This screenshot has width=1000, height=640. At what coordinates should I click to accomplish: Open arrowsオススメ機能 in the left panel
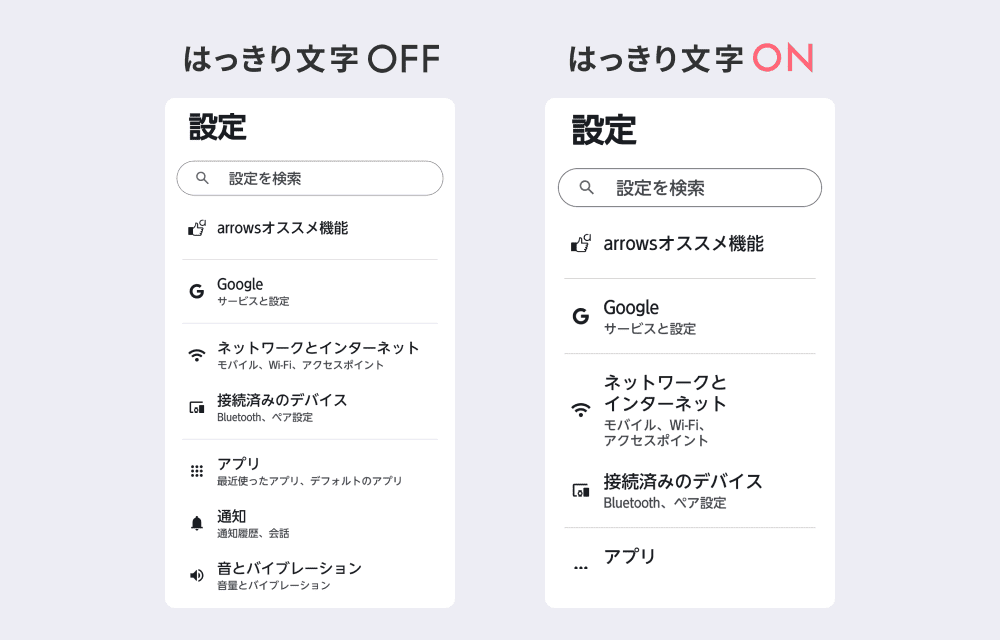point(310,228)
